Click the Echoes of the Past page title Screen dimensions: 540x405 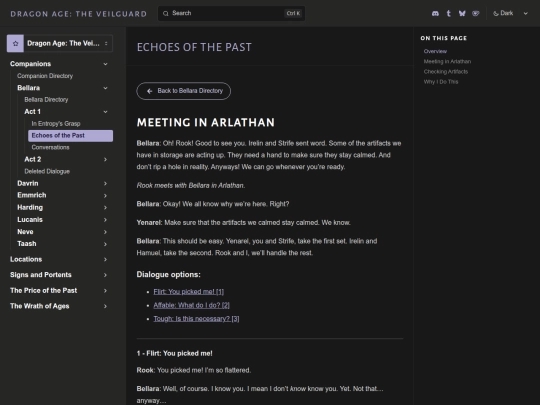(x=194, y=47)
